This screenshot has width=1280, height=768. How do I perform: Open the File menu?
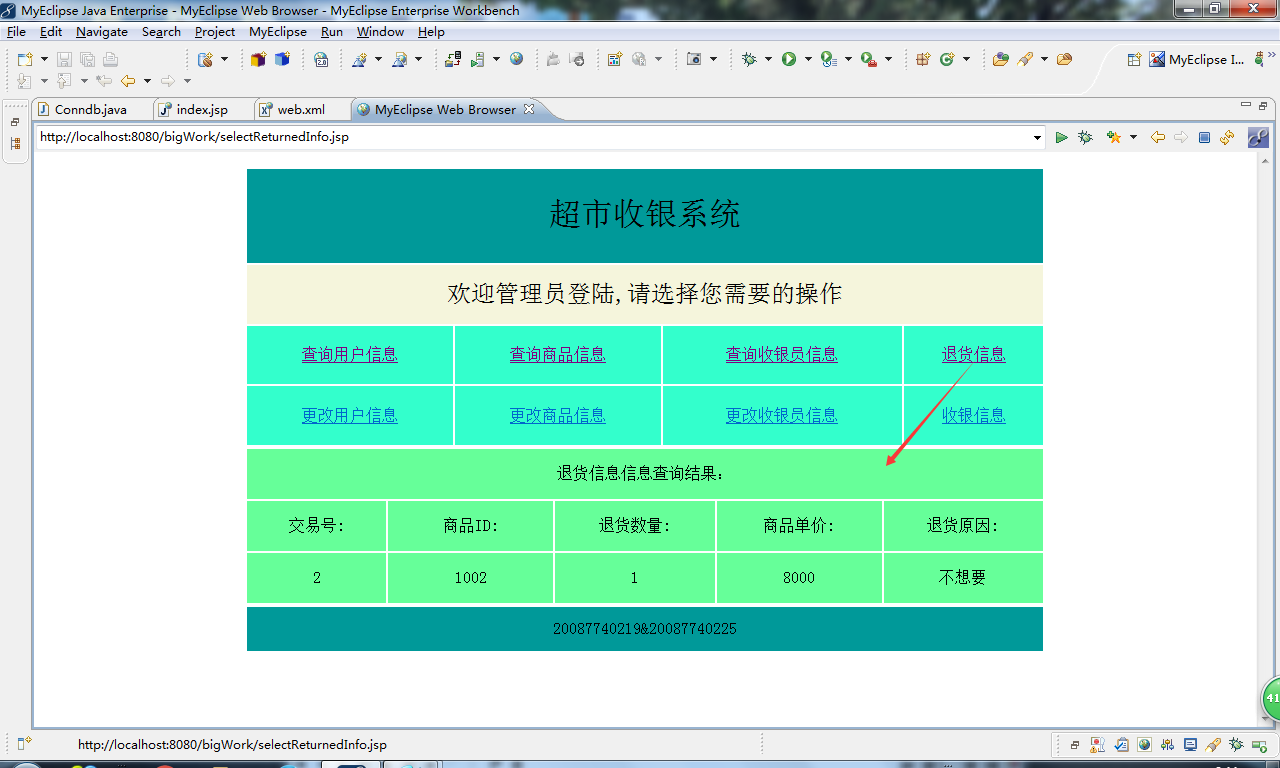(x=16, y=32)
